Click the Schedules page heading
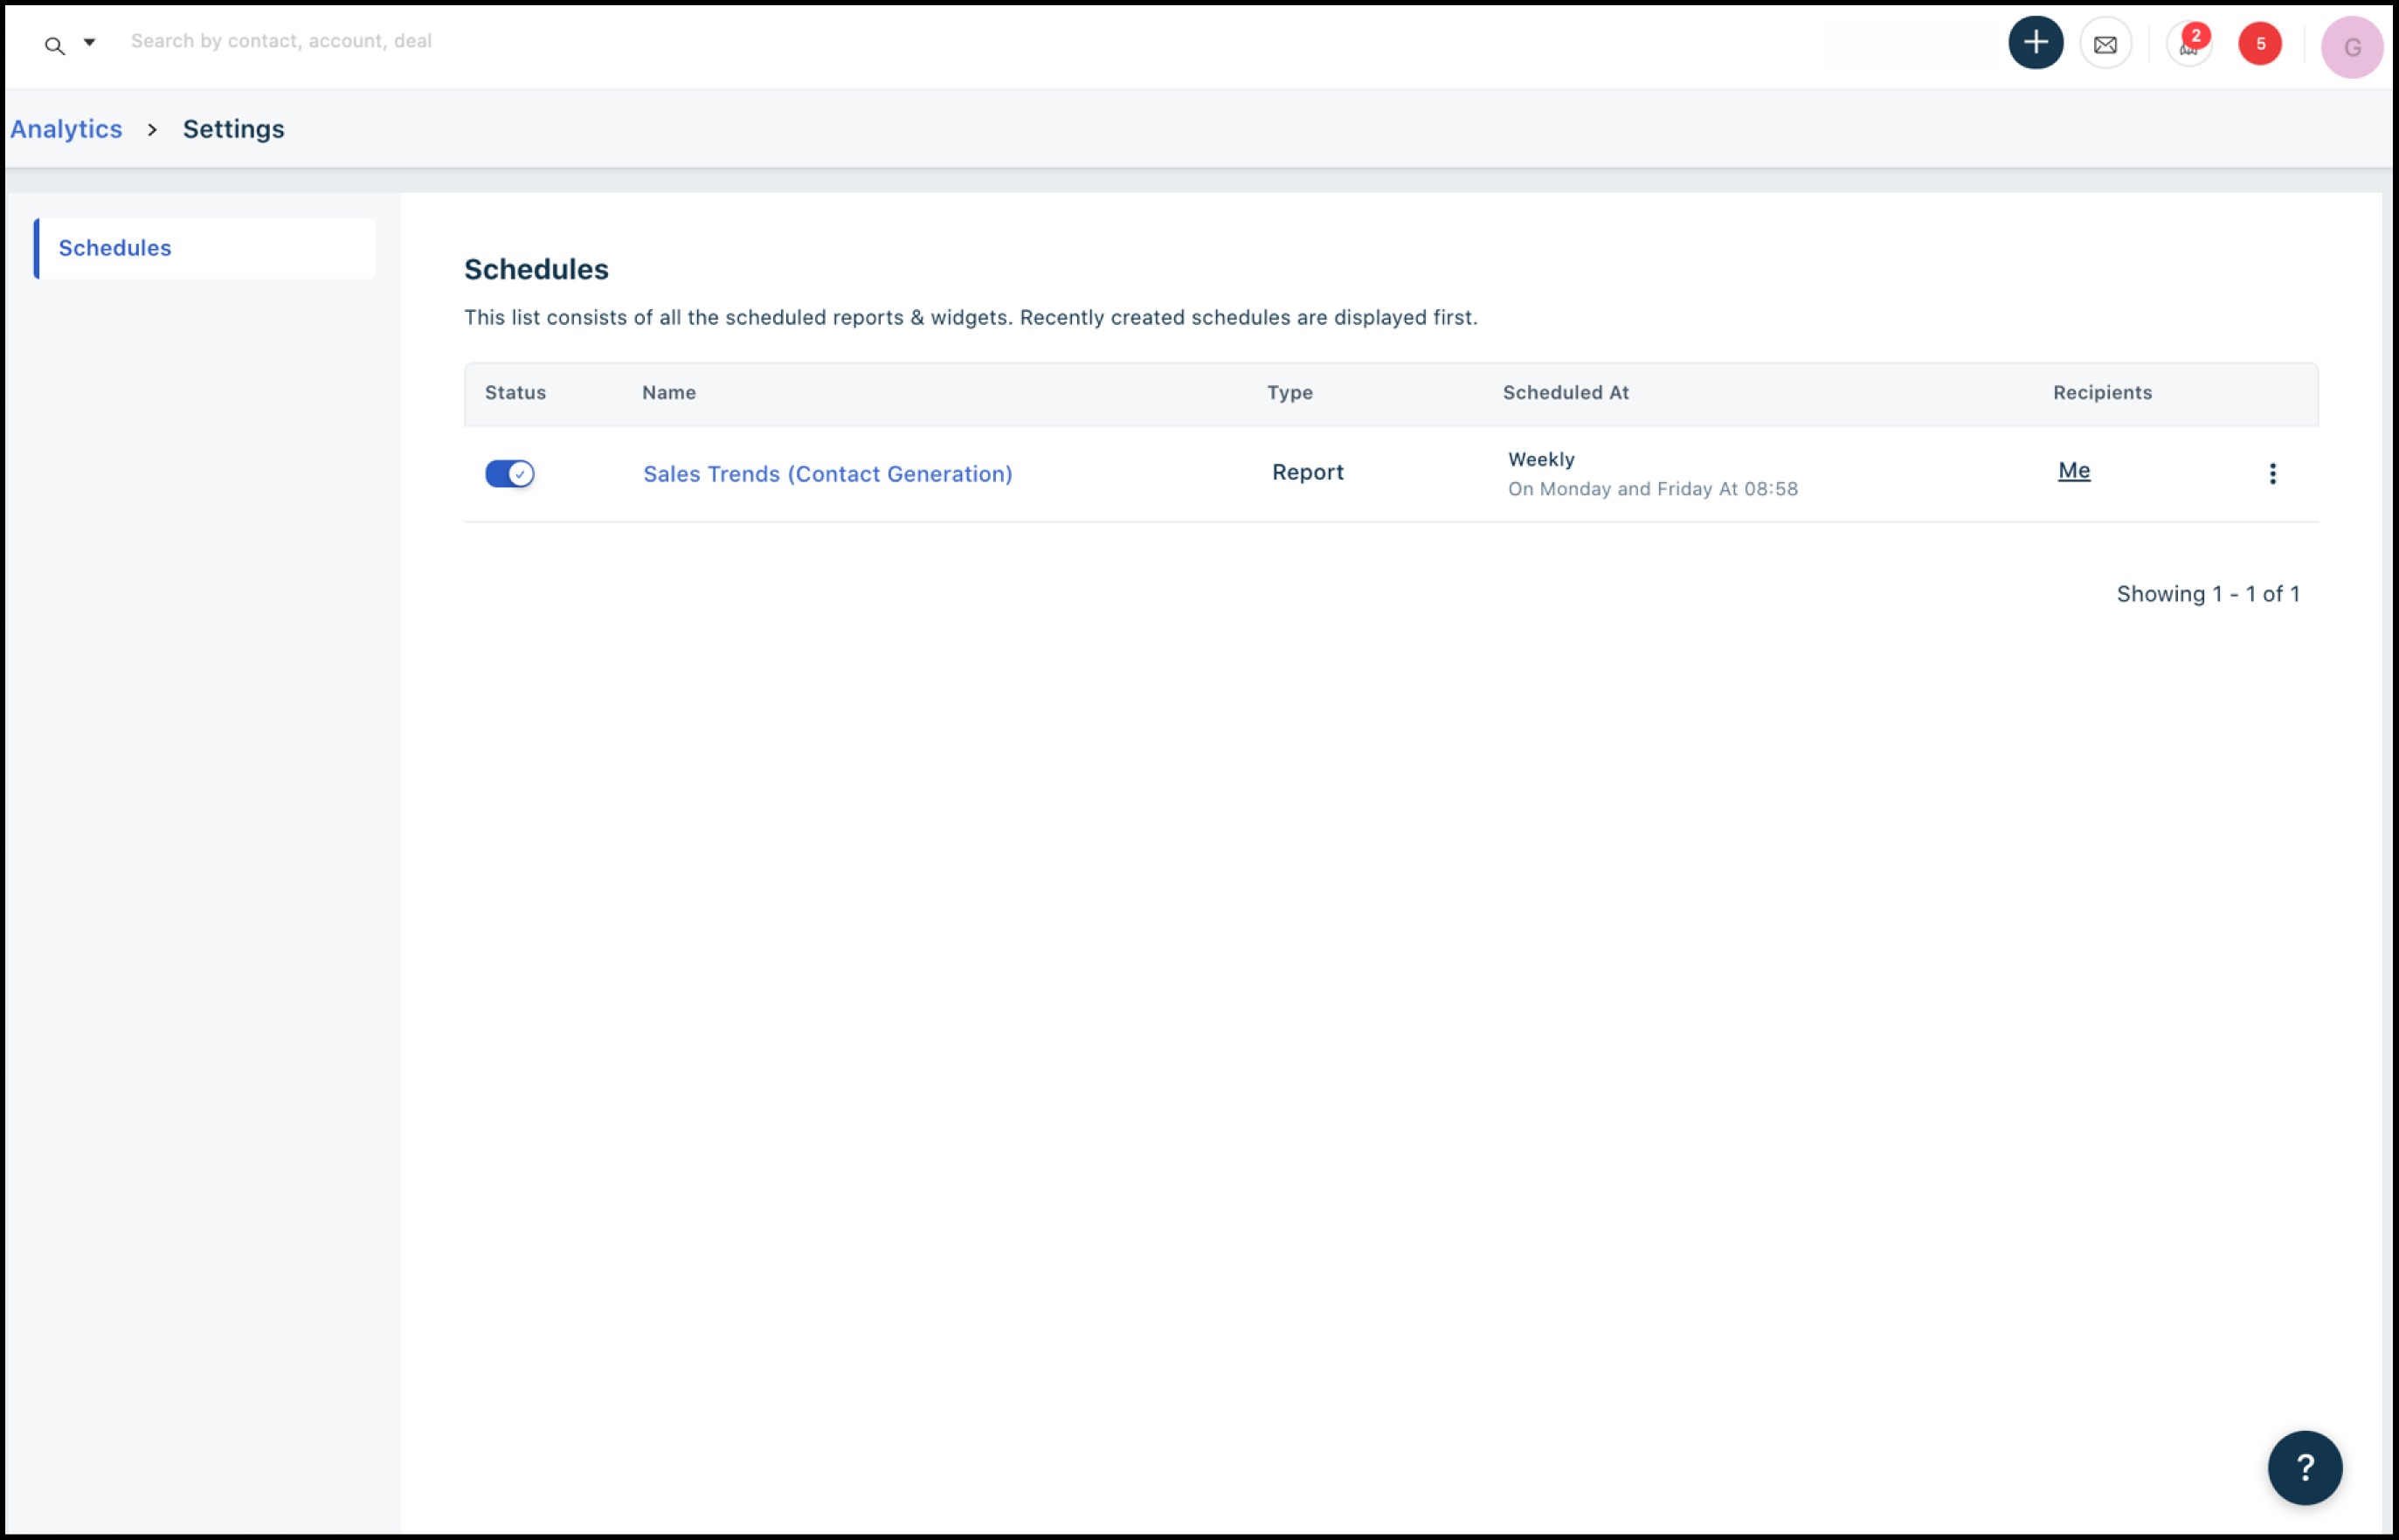 click(x=536, y=269)
